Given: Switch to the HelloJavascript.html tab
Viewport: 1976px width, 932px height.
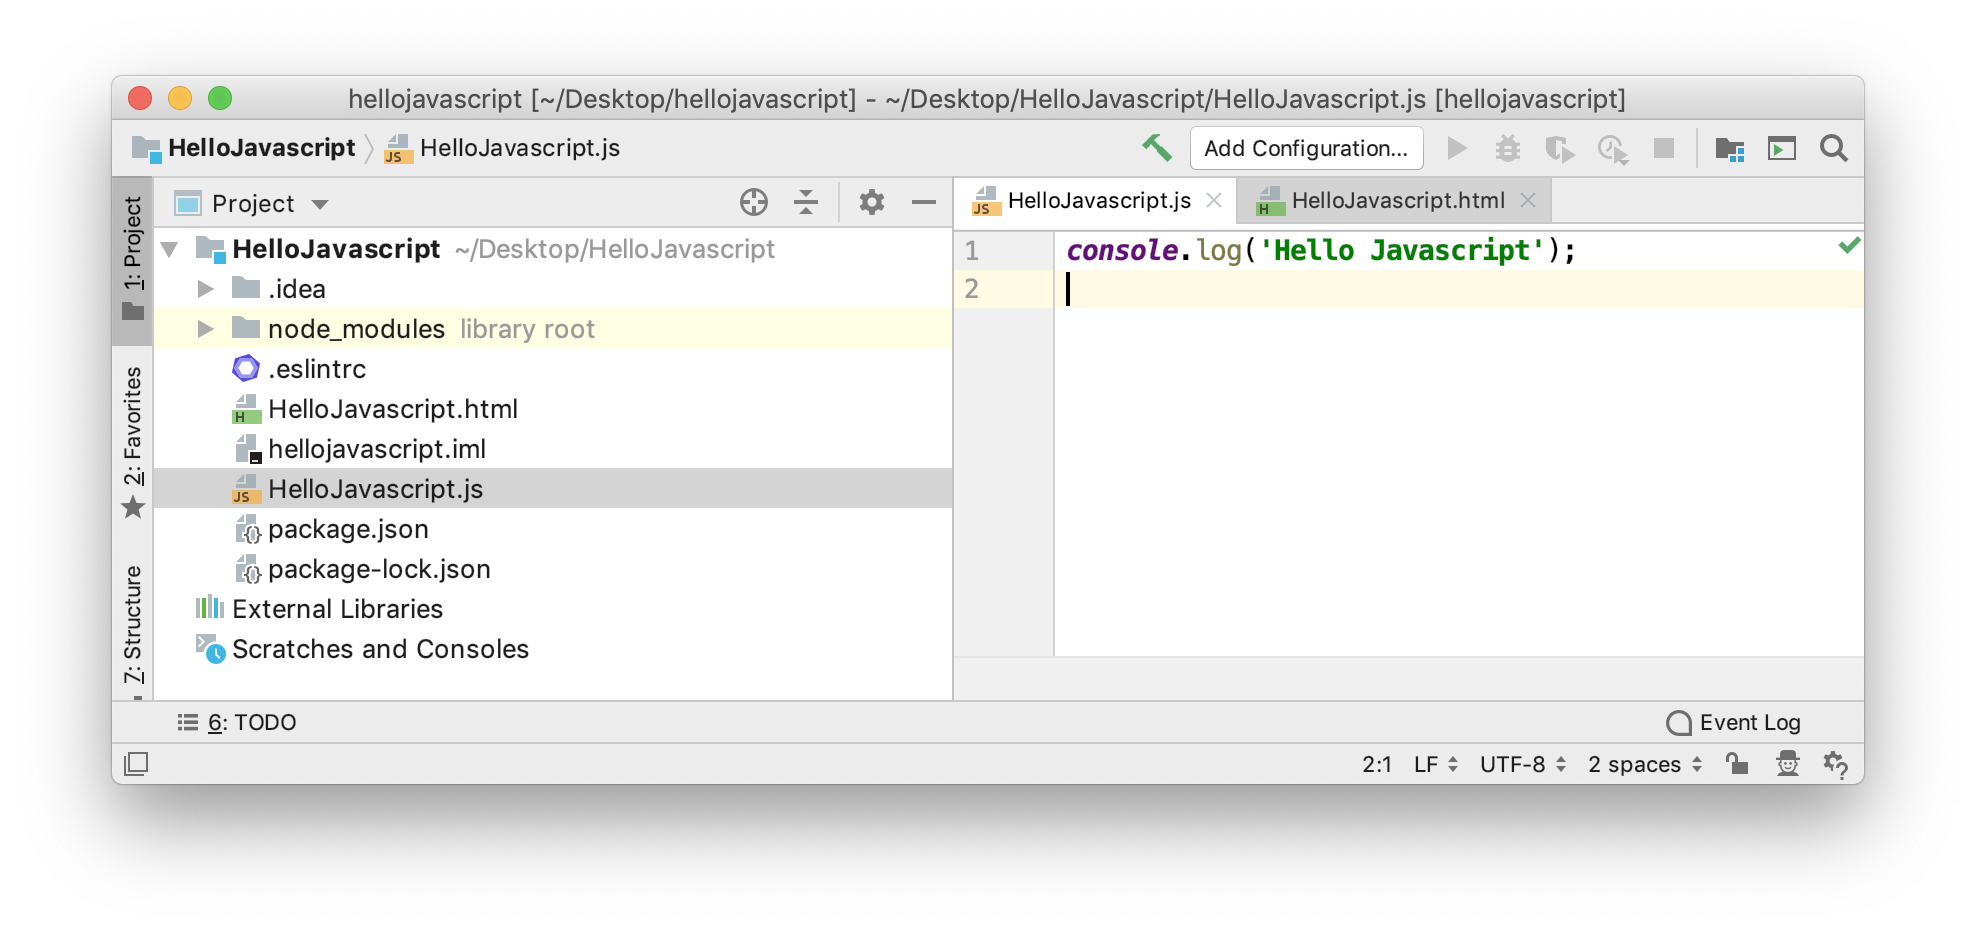Looking at the screenshot, I should pyautogui.click(x=1396, y=201).
